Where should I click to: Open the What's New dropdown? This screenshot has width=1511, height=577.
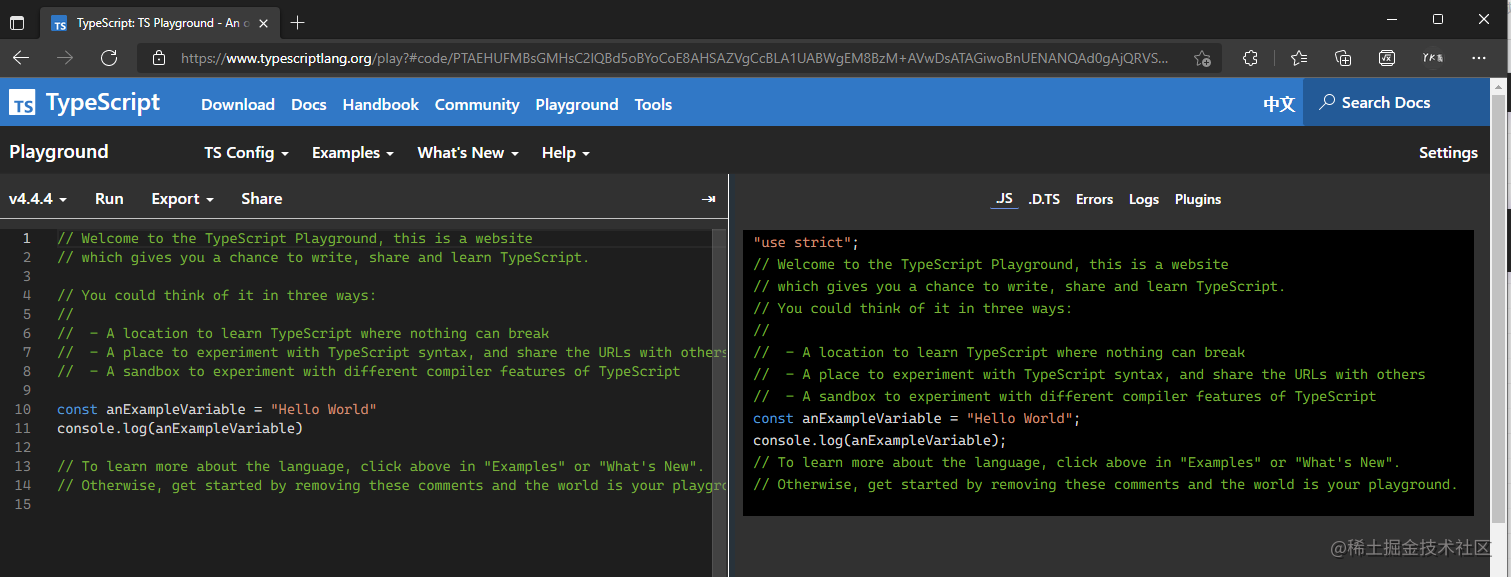click(467, 153)
